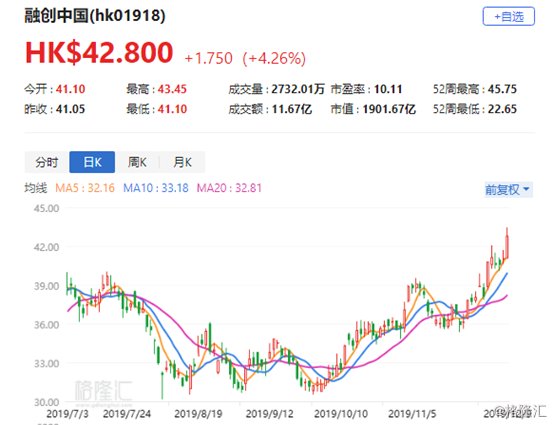Click the 2019/11/5 date axis marker
Image resolution: width=554 pixels, height=425 pixels.
pos(412,414)
